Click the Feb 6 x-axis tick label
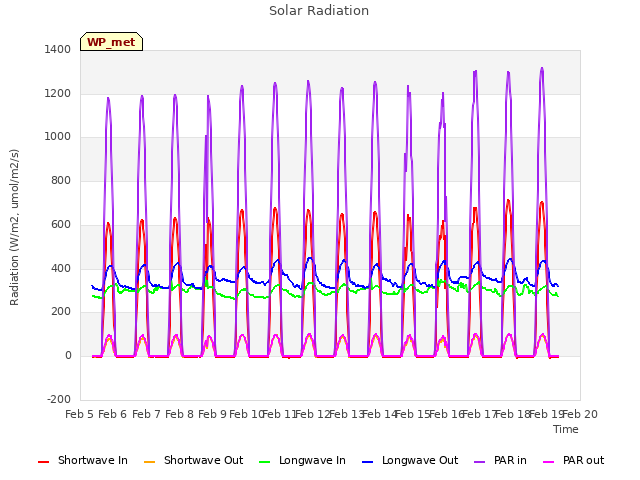The width and height of the screenshot is (640, 480). tap(113, 414)
